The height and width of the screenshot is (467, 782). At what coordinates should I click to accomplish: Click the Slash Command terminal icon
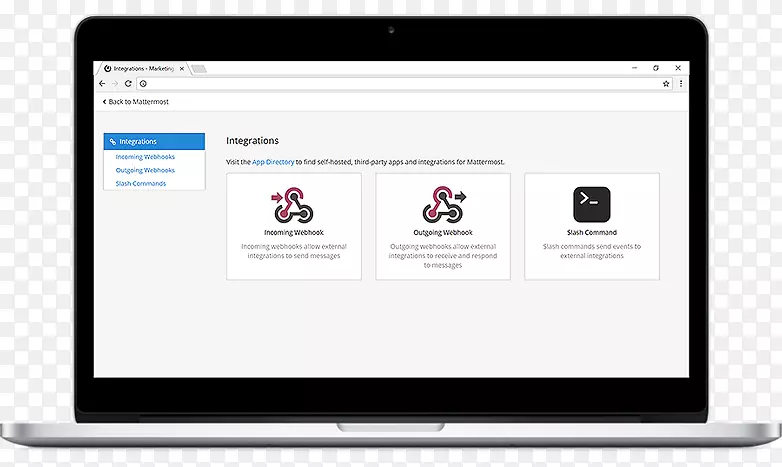pos(591,204)
